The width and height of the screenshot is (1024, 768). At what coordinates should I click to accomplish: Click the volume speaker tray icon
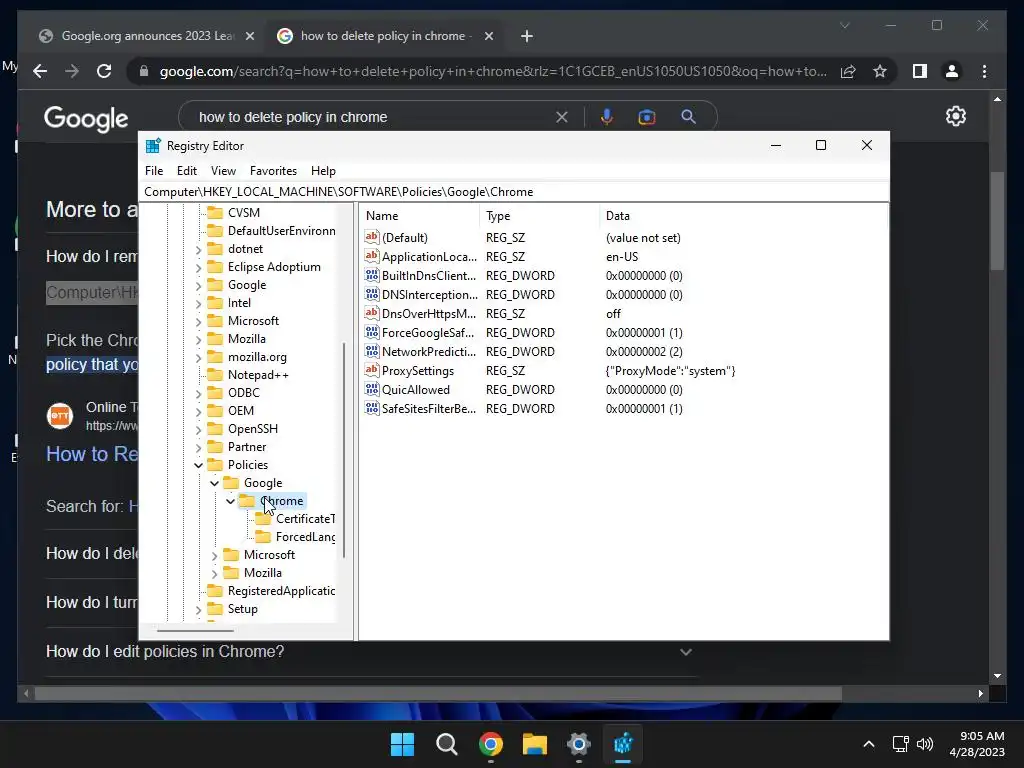(x=925, y=744)
